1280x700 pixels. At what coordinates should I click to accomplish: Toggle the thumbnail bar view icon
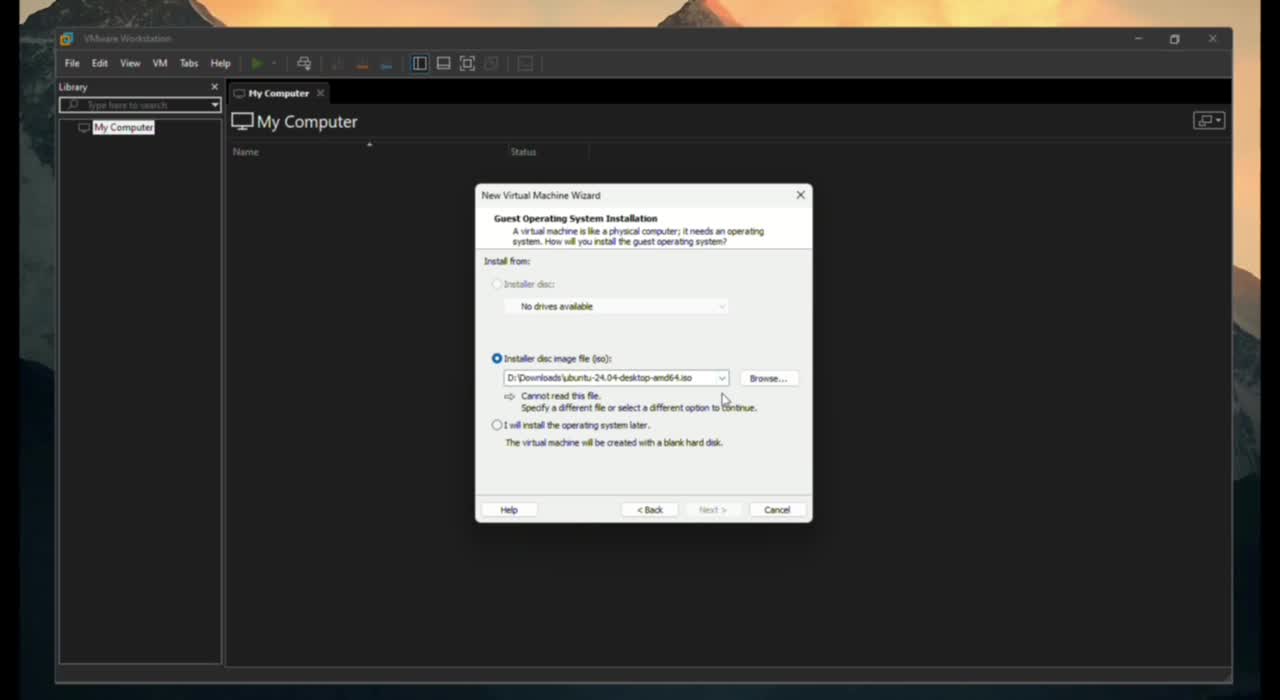click(x=443, y=63)
